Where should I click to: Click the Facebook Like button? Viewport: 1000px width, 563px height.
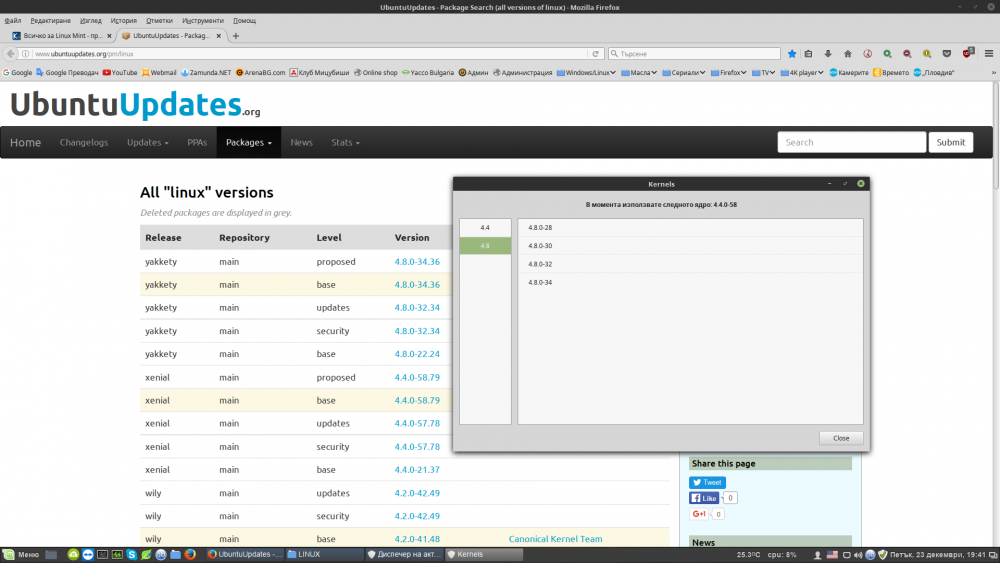click(704, 498)
